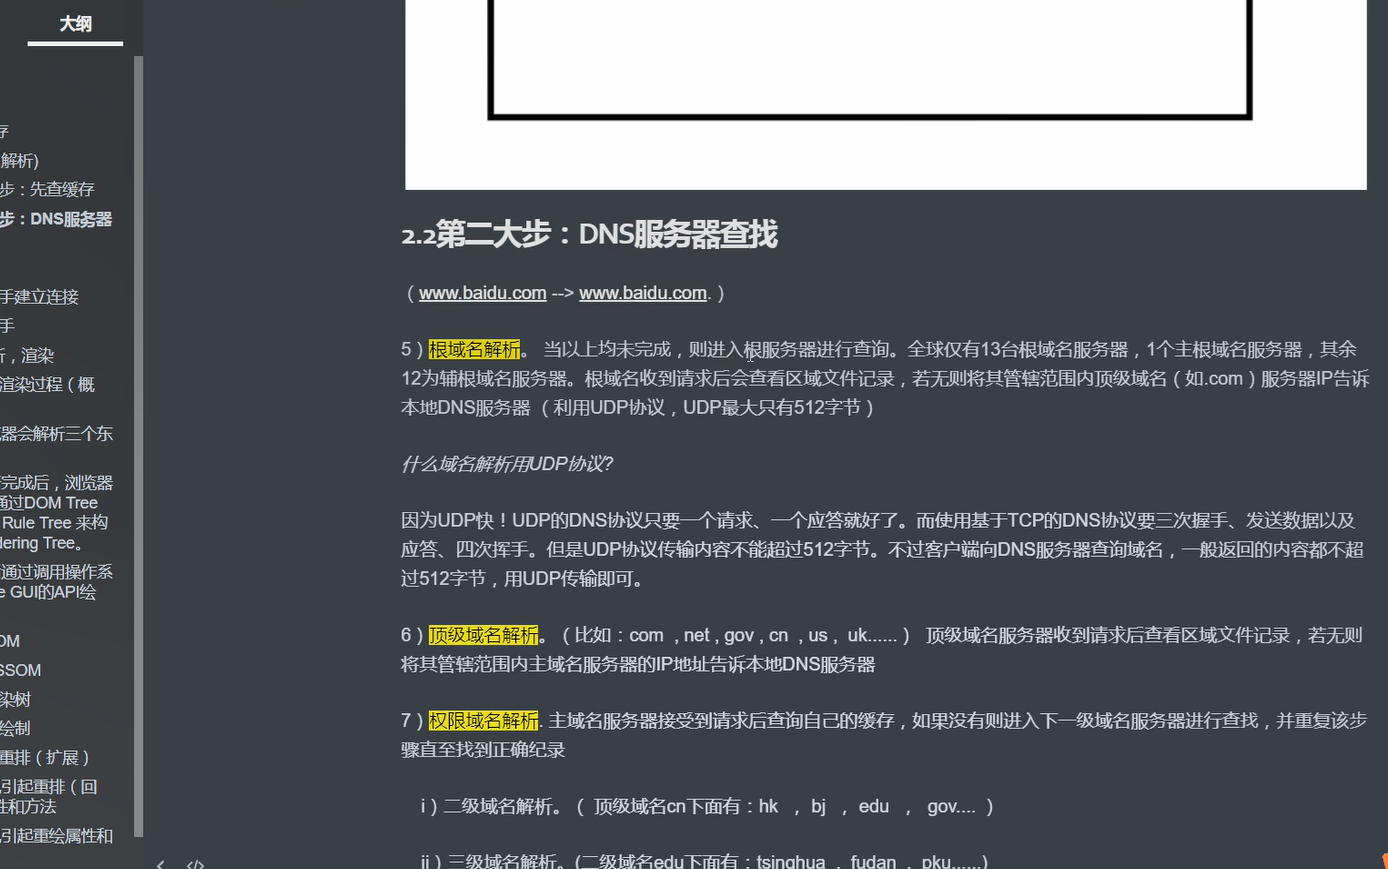Select outline entry 染树
The height and width of the screenshot is (869, 1388).
pos(16,699)
